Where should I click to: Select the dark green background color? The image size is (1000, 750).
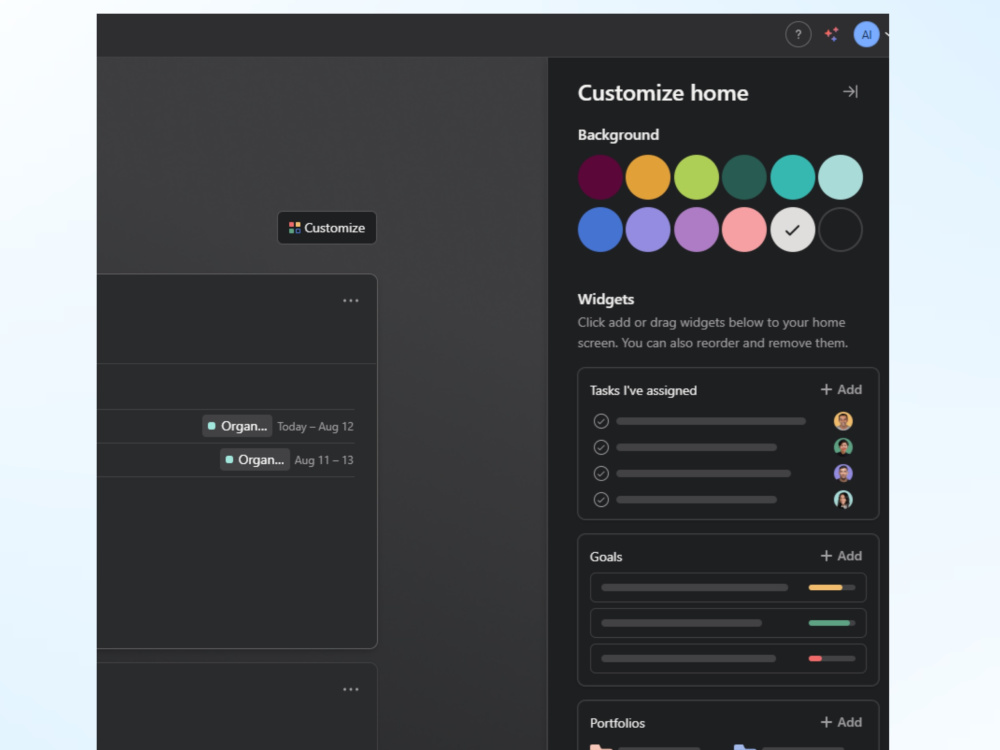click(744, 177)
